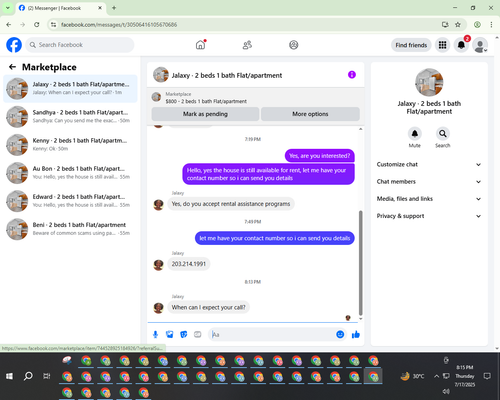Viewport: 500px width, 400px height.
Task: Click the sticker picker icon
Action: 184,334
